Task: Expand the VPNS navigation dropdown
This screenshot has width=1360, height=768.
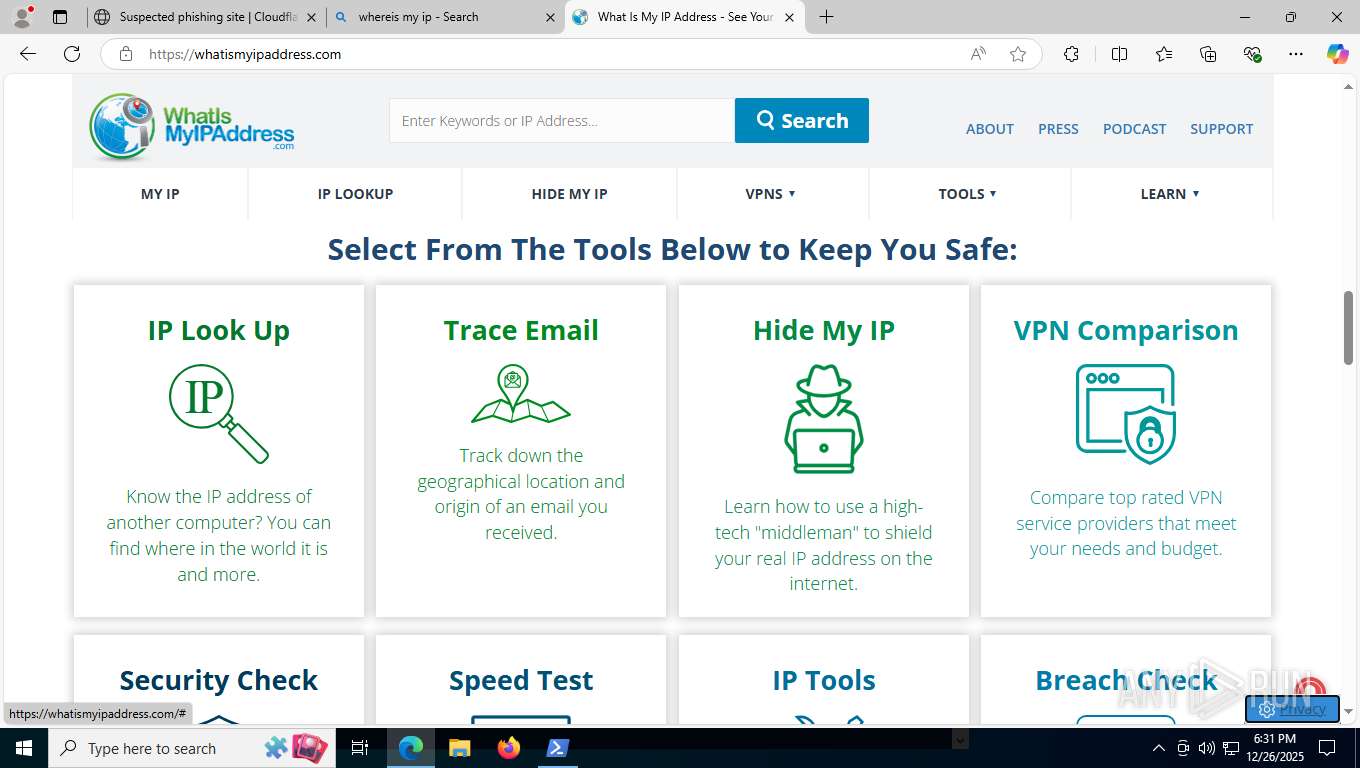Action: [771, 194]
